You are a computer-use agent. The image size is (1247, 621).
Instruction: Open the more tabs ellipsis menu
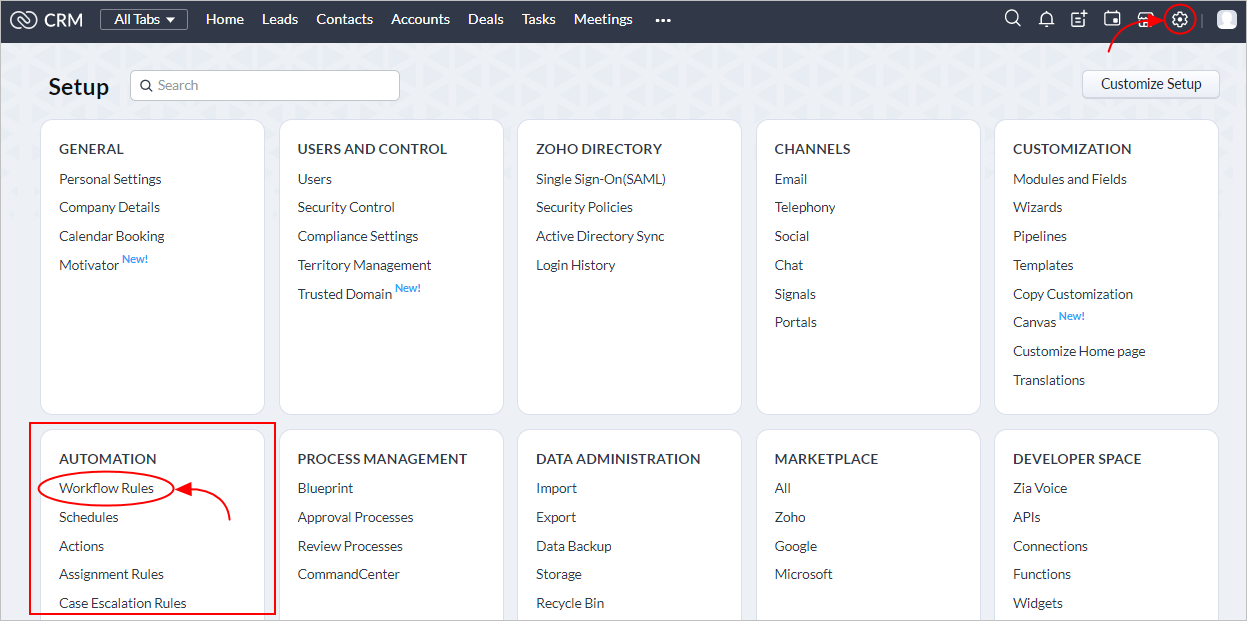(x=663, y=20)
